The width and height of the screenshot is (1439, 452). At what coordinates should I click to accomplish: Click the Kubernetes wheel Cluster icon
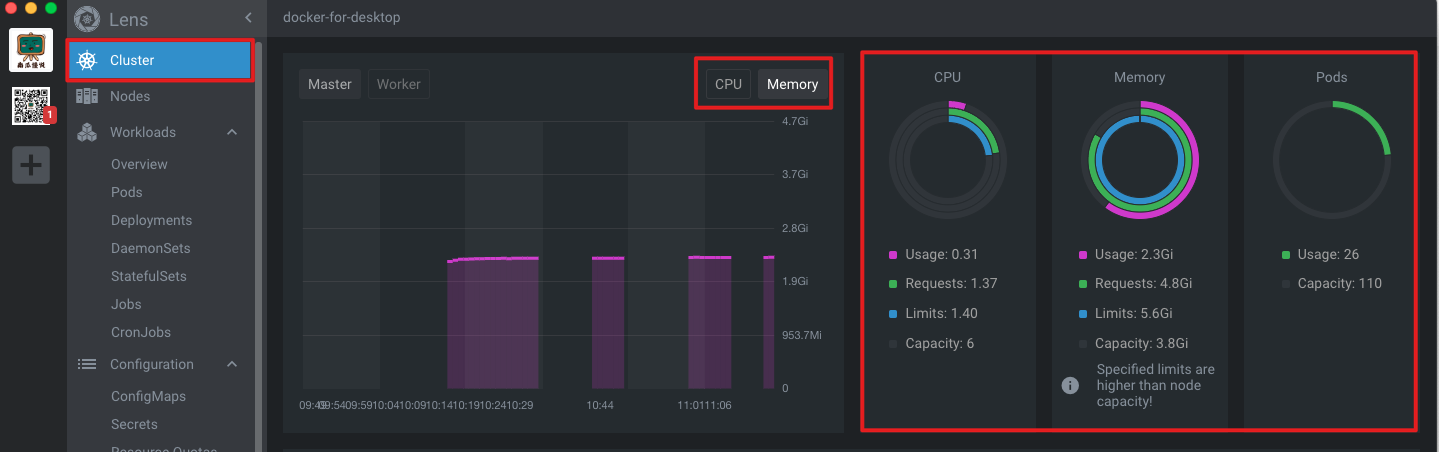click(88, 61)
